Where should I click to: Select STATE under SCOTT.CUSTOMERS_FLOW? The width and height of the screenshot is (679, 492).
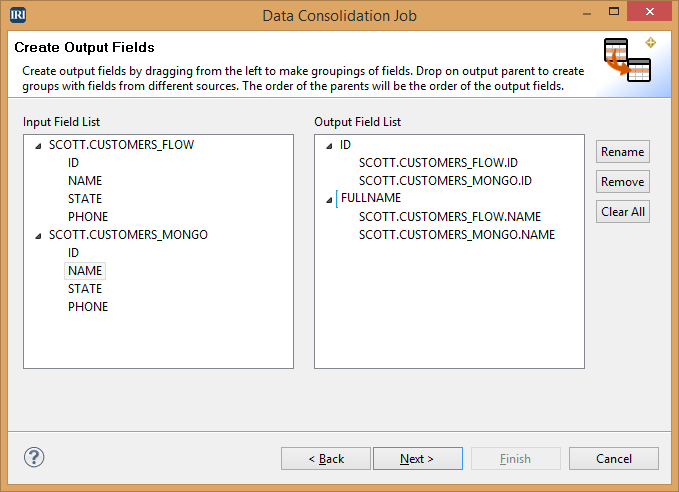coord(85,199)
